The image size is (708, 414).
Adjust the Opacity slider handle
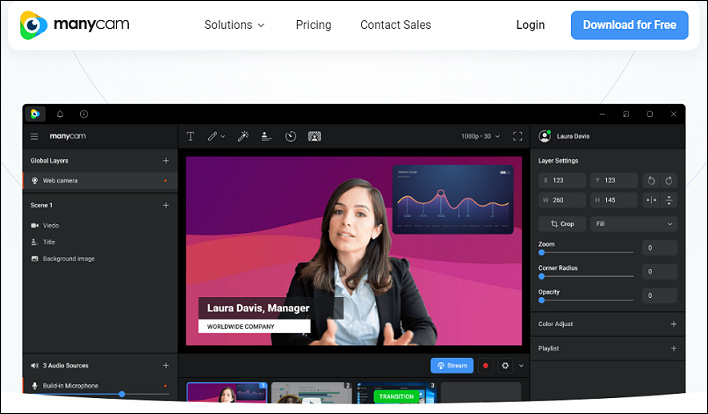point(541,300)
